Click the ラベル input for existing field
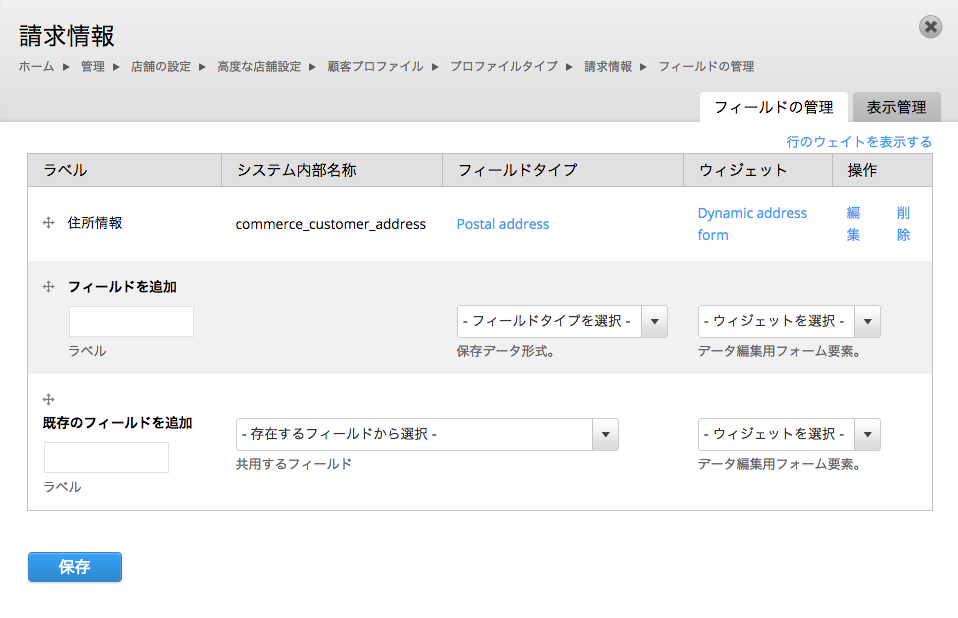 [x=105, y=457]
